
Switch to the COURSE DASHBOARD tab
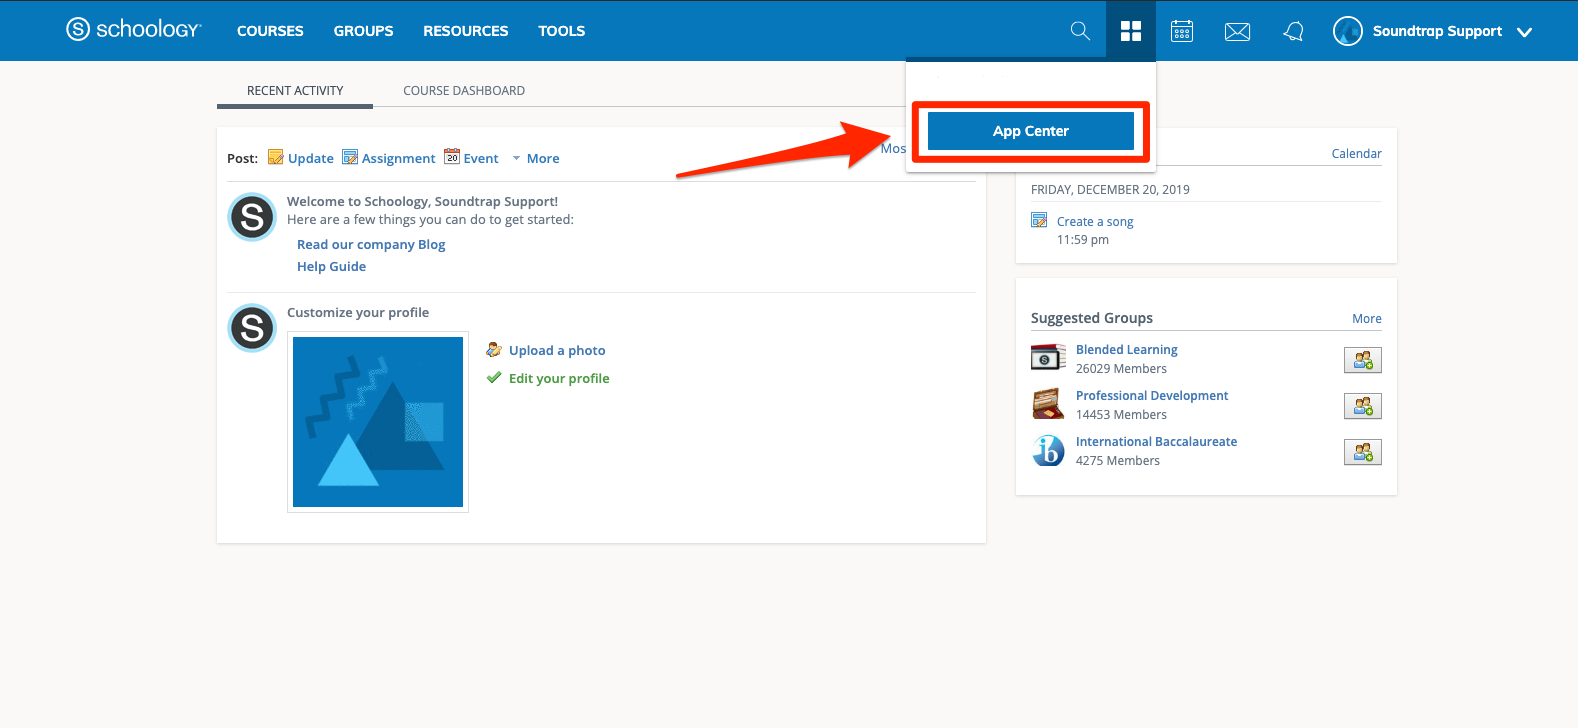coord(464,90)
